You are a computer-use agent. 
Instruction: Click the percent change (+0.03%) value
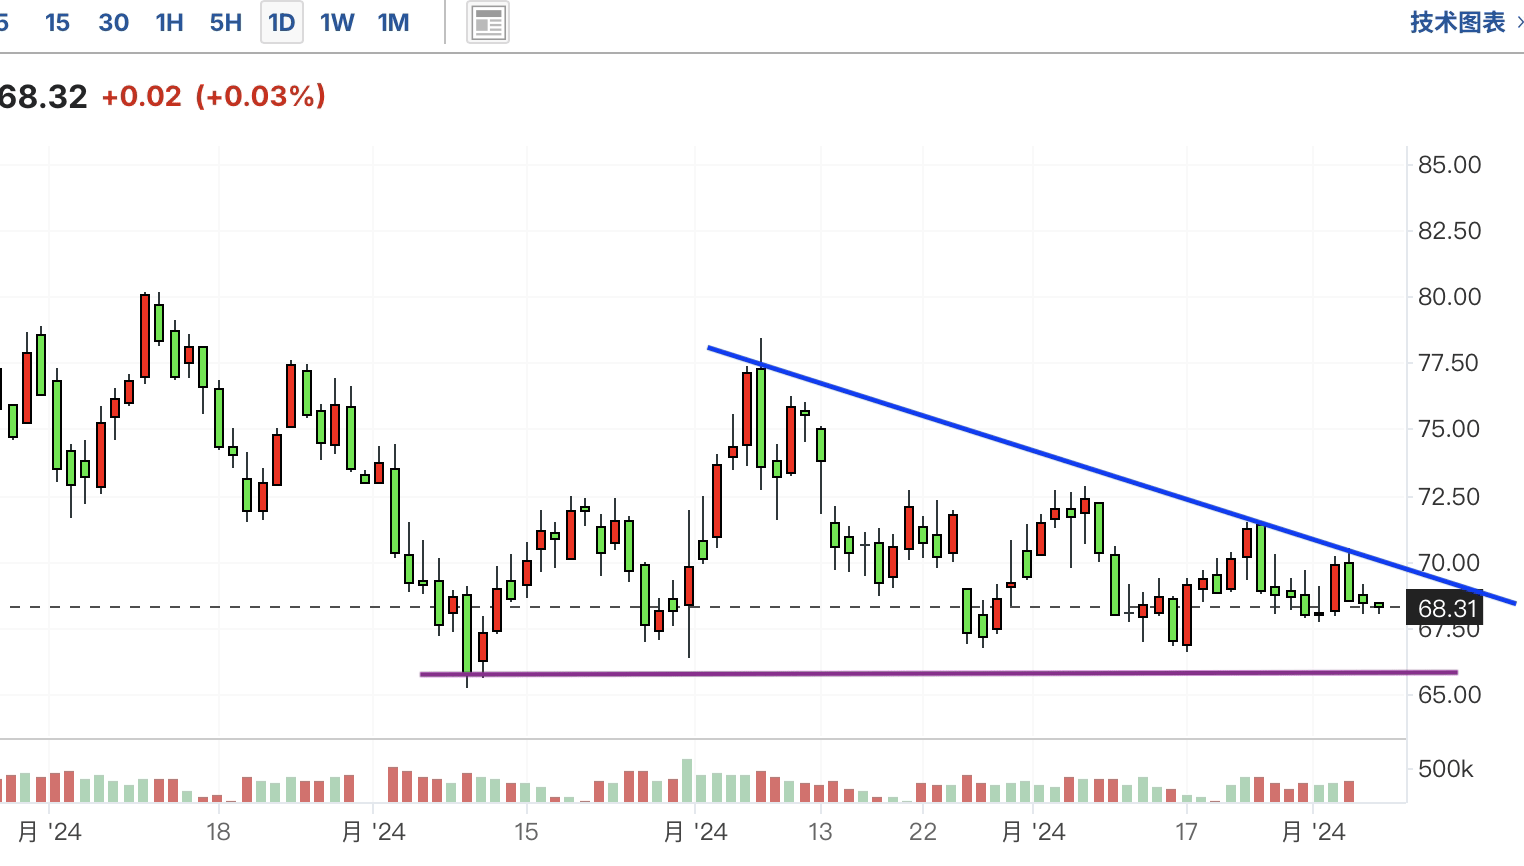pyautogui.click(x=261, y=97)
